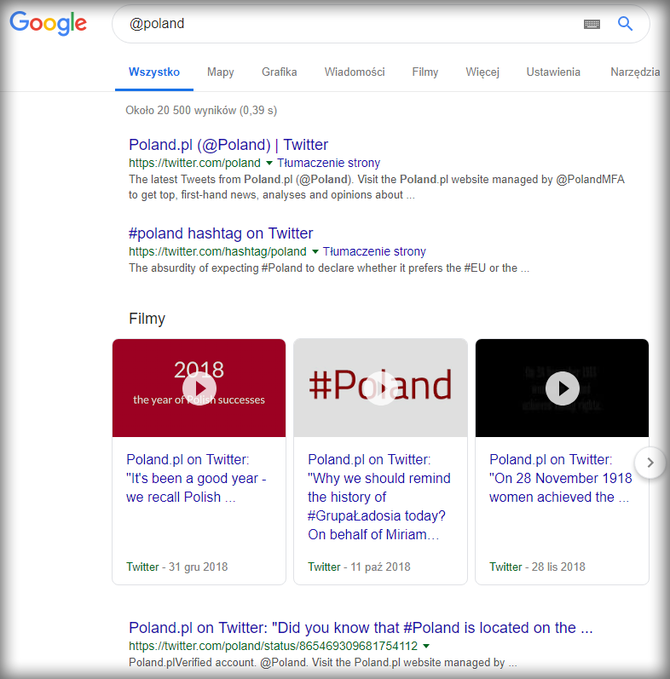670x679 pixels.
Task: Open #poland hashtag on Twitter result
Action: tap(221, 233)
